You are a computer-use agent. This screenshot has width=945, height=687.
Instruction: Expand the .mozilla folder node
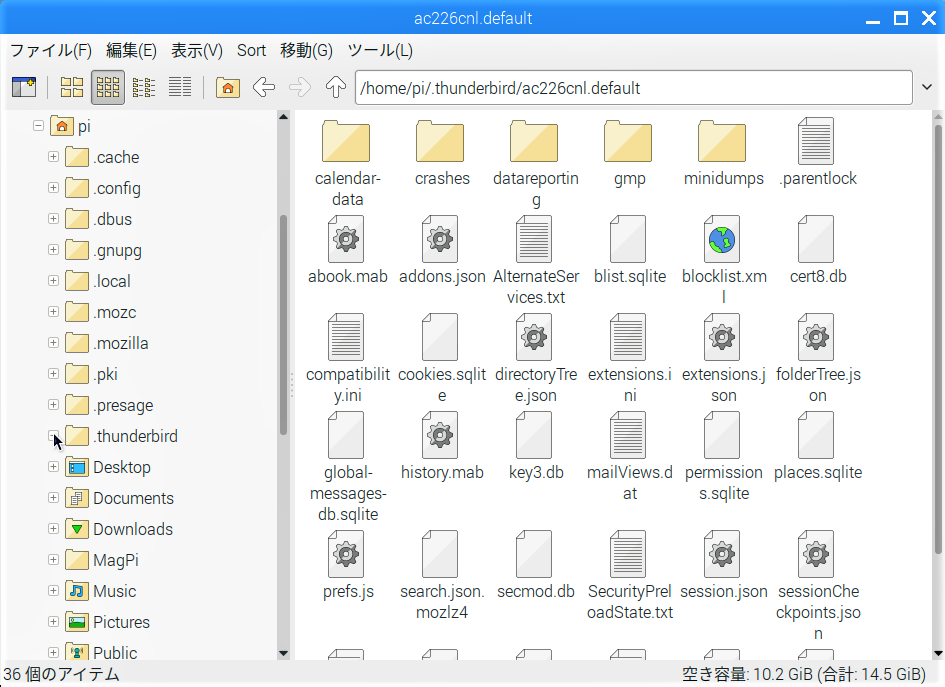53,343
